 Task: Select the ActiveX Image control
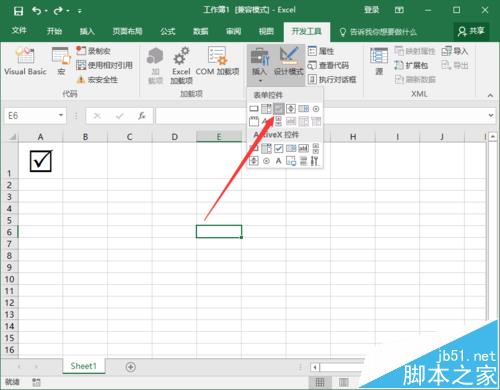pyautogui.click(x=291, y=161)
